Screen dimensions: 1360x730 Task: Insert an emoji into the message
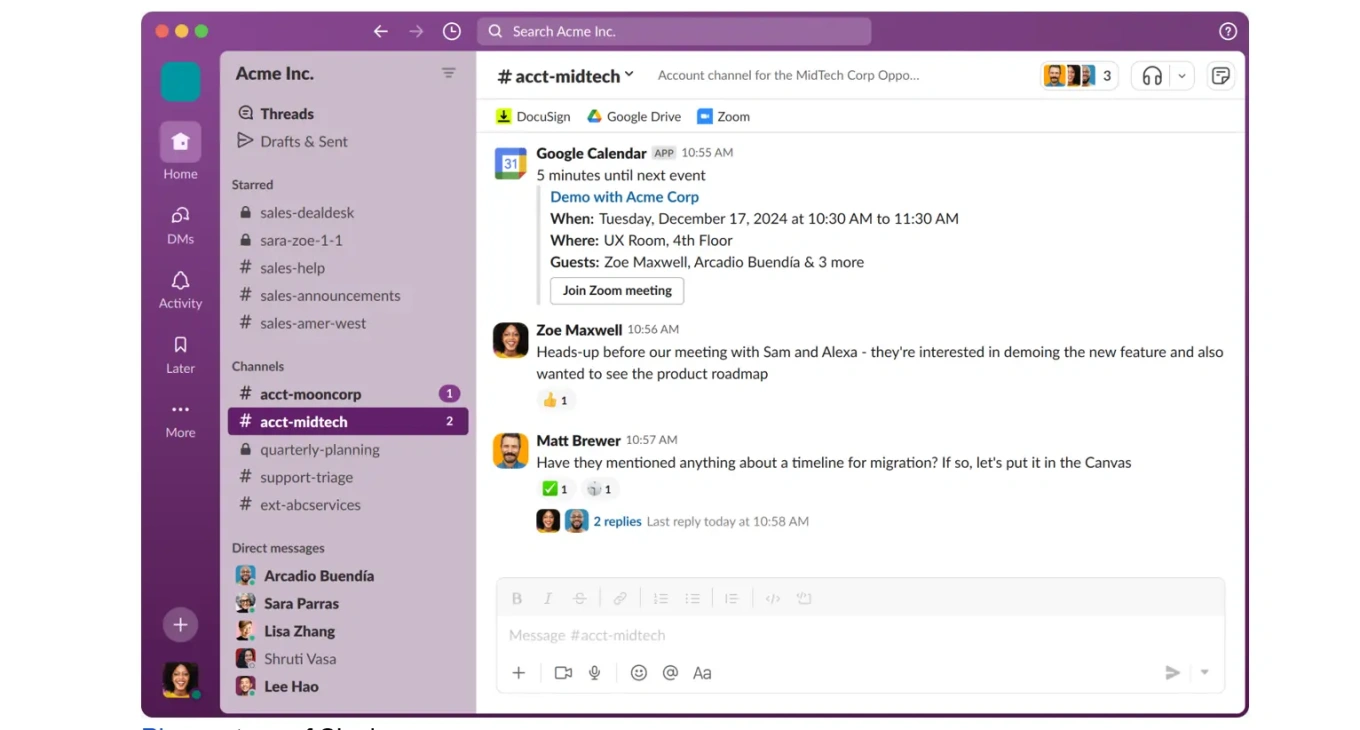pos(639,672)
